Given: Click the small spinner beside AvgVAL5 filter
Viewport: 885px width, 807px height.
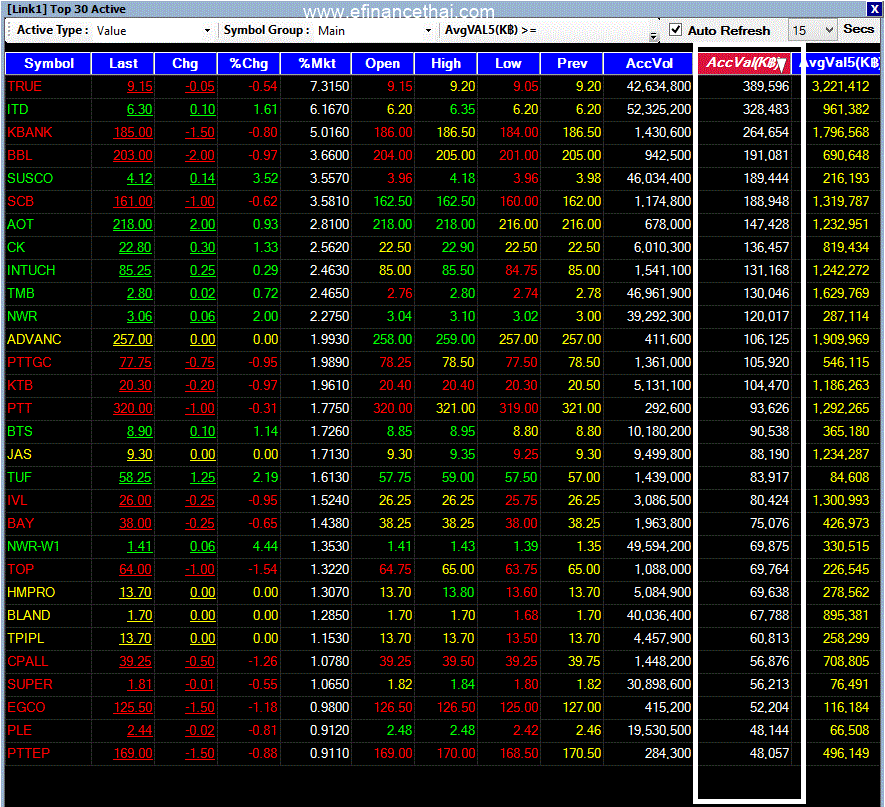Looking at the screenshot, I should pos(654,36).
